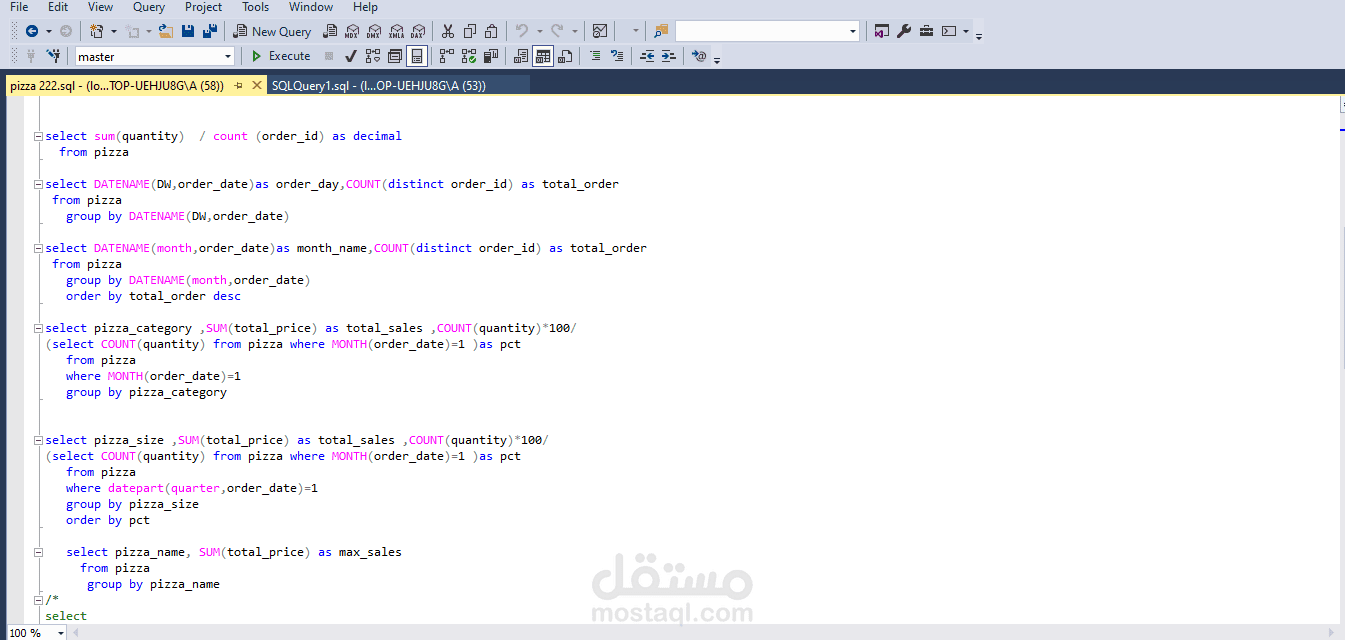
Task: Open a new DMX query
Action: click(x=374, y=31)
